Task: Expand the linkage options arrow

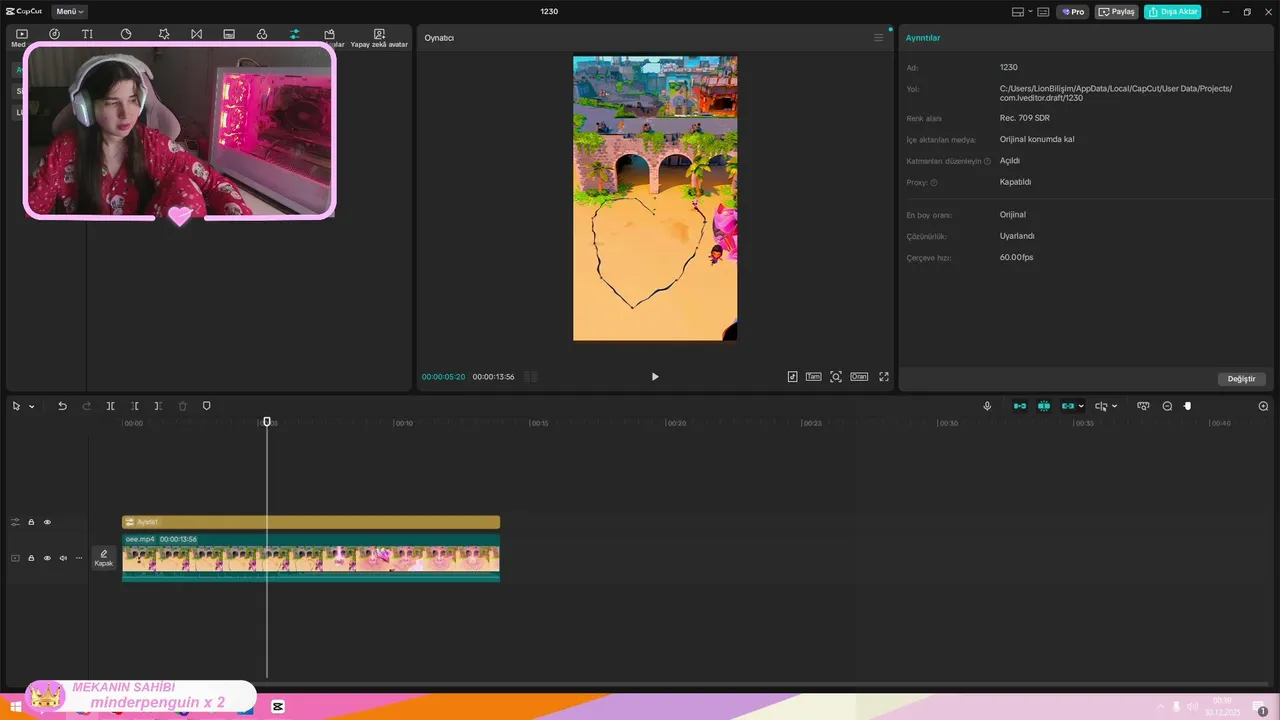Action: [1081, 407]
